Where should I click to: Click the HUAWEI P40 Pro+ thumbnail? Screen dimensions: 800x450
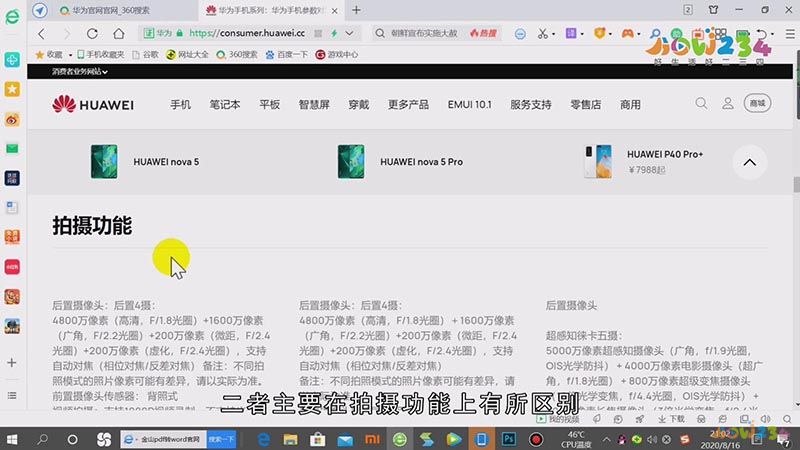[x=598, y=162]
